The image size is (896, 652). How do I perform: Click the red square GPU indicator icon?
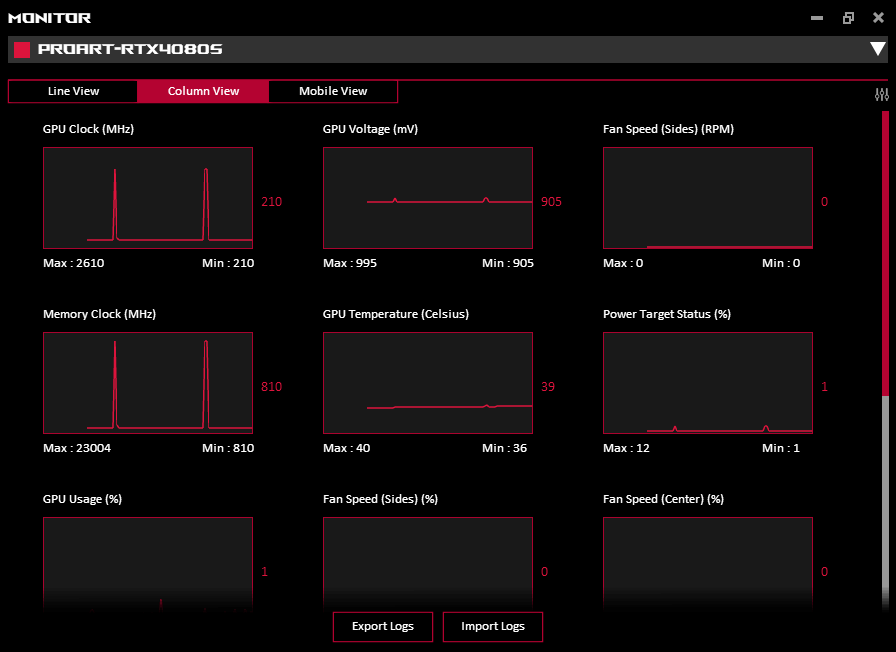[21, 49]
